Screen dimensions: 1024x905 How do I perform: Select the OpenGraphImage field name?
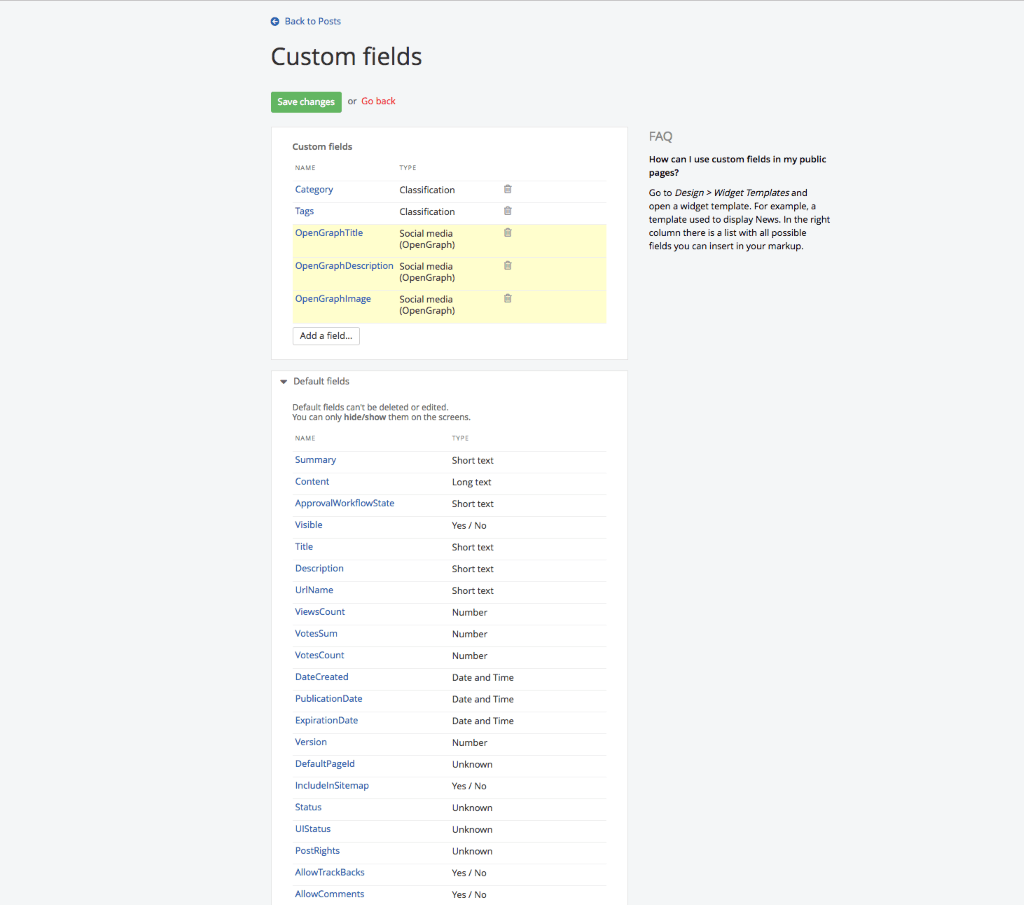pos(333,299)
